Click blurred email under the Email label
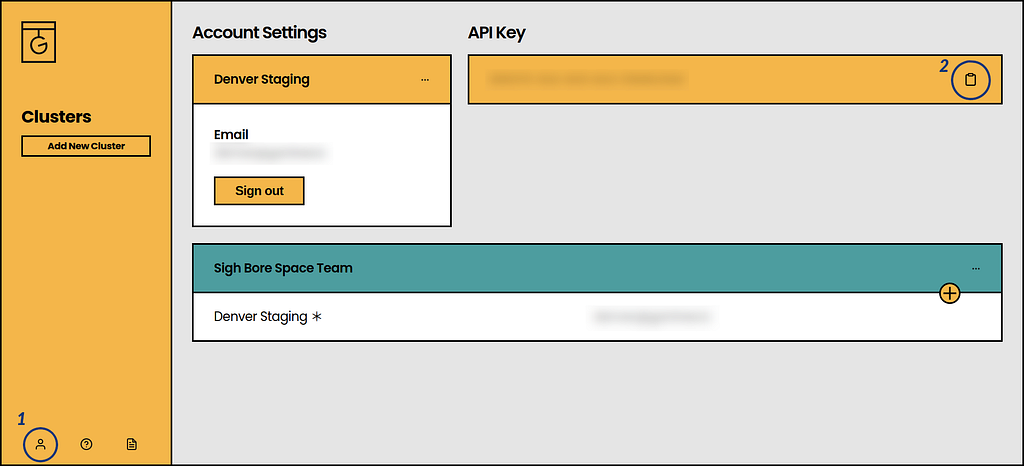The height and width of the screenshot is (466, 1024). click(x=270, y=154)
